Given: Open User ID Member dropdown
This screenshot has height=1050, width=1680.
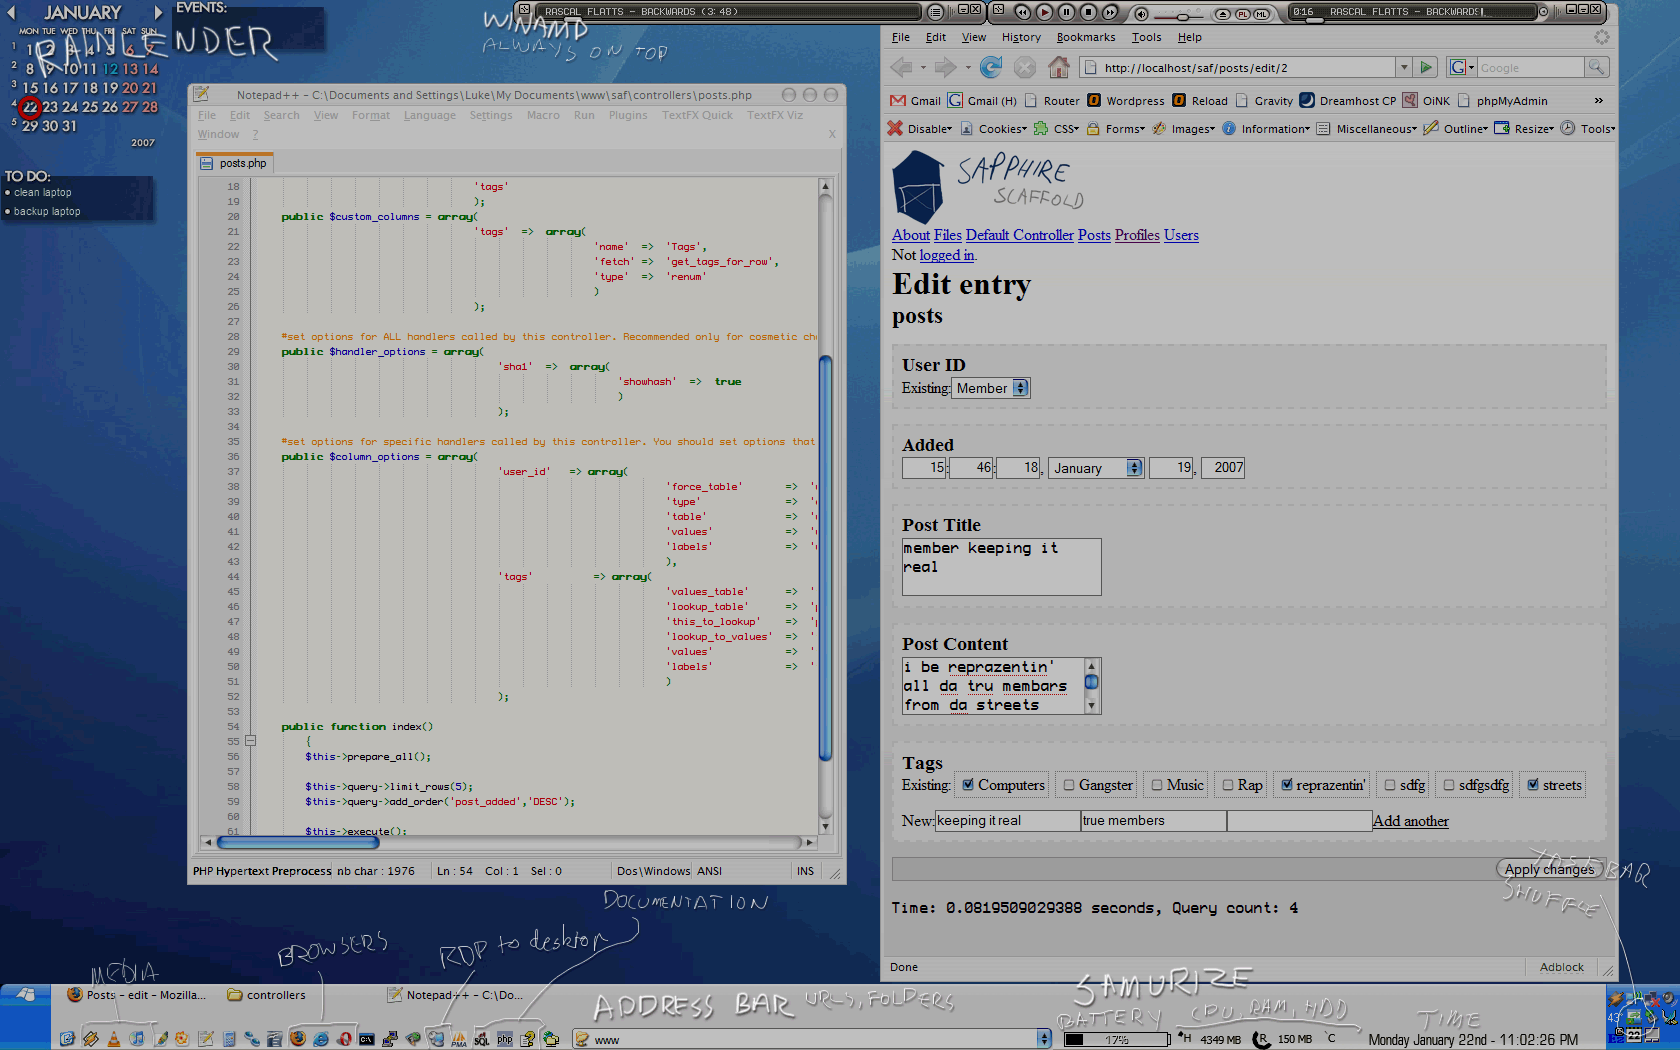Looking at the screenshot, I should coord(991,388).
